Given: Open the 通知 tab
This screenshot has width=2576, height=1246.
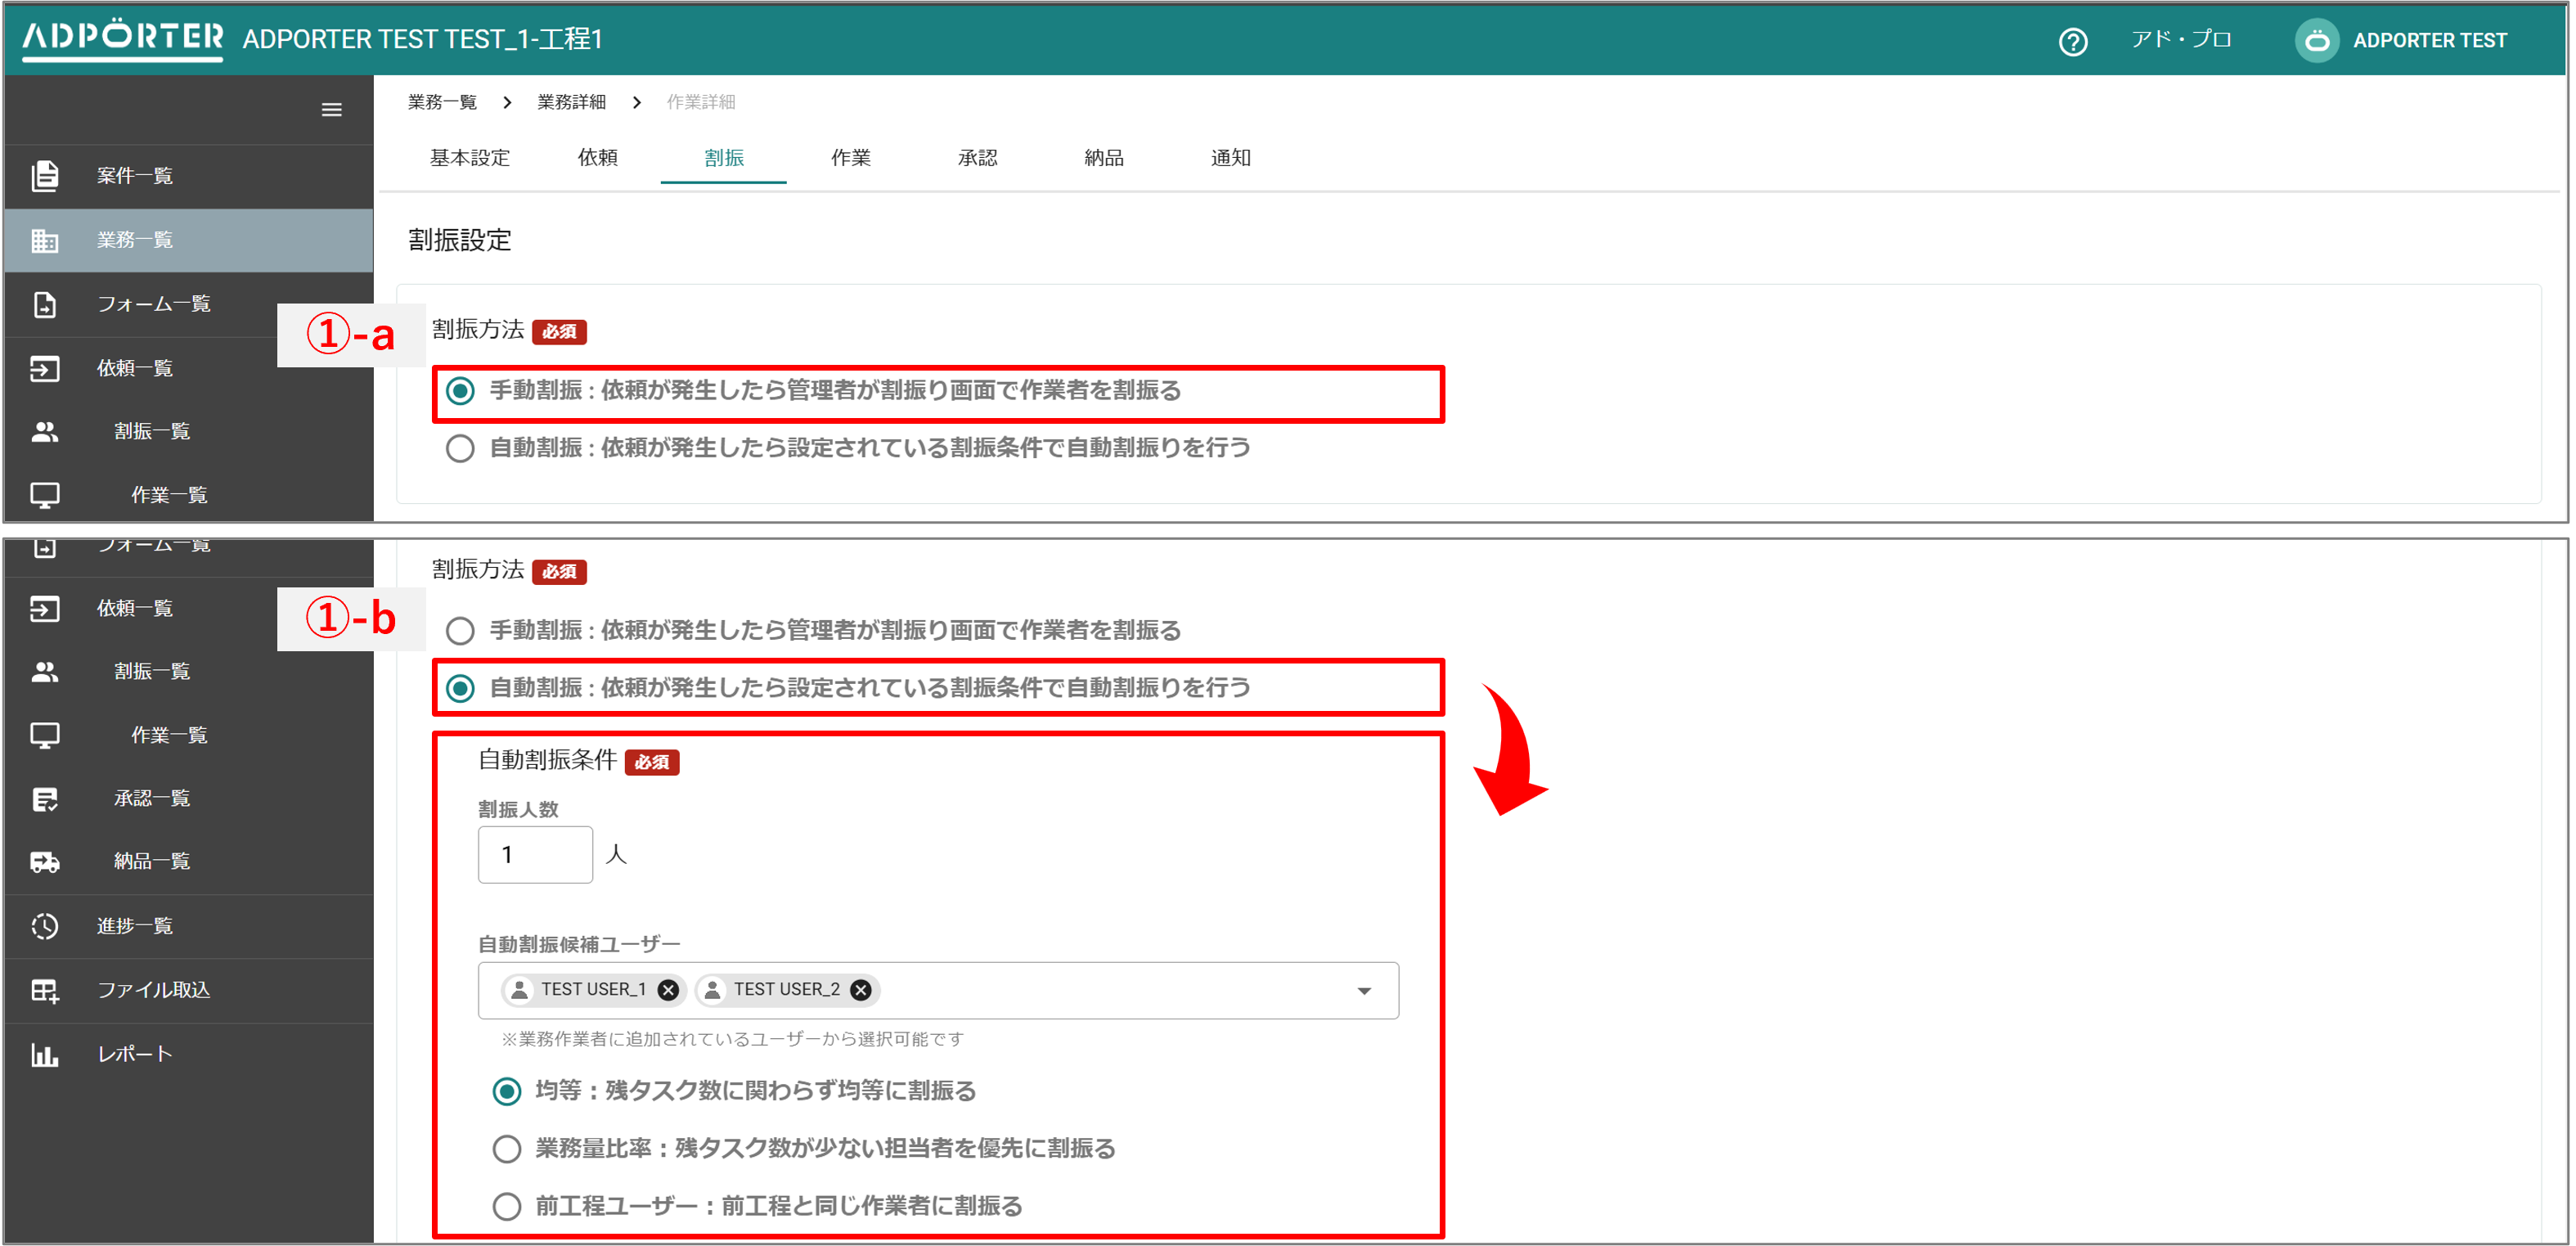Looking at the screenshot, I should coord(1231,158).
